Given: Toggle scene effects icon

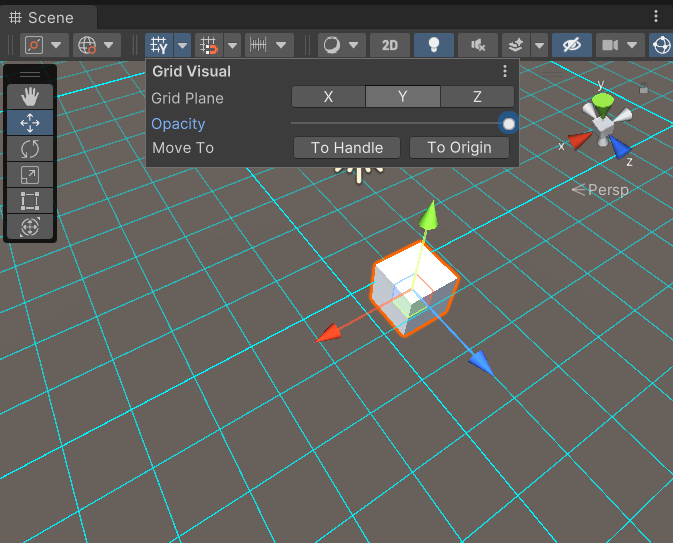Looking at the screenshot, I should 516,45.
